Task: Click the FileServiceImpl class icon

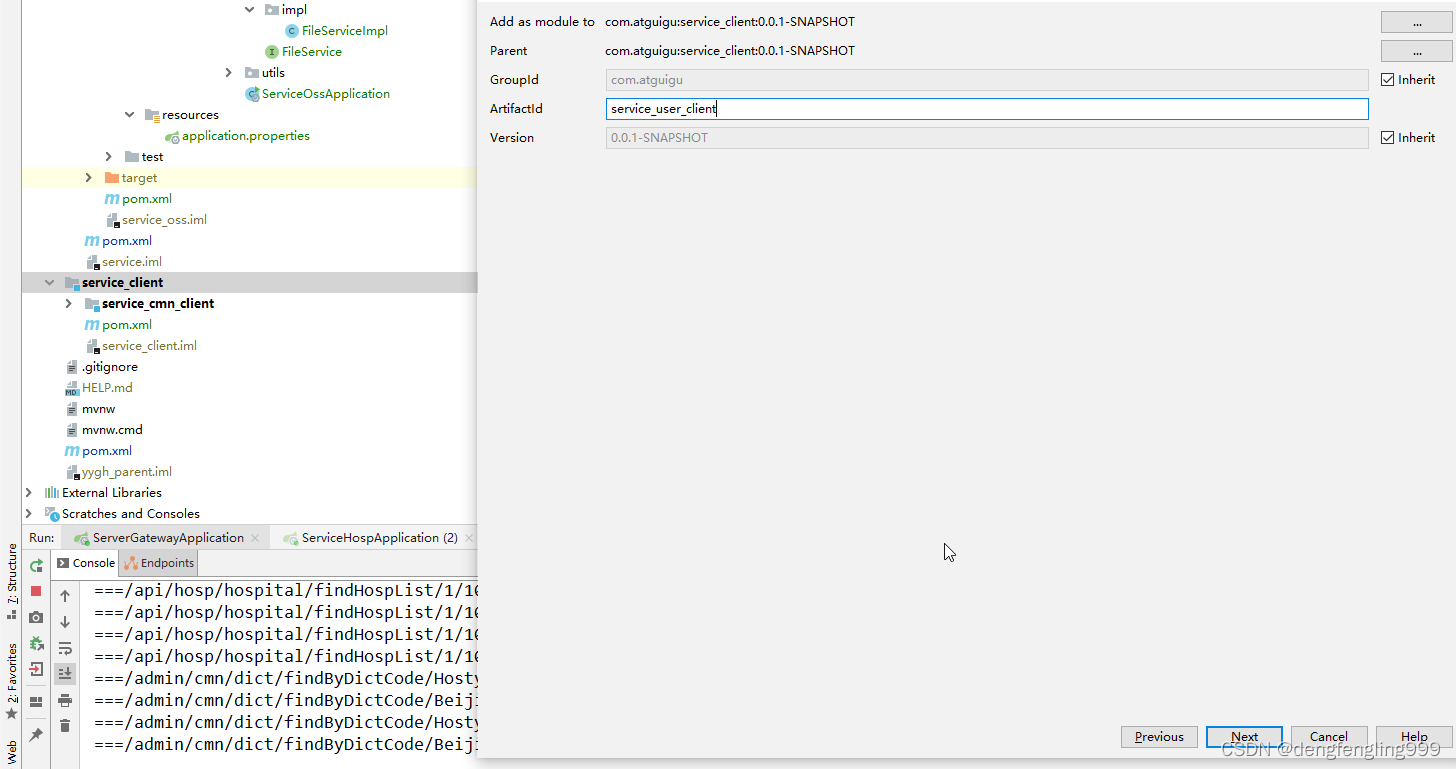Action: 292,31
